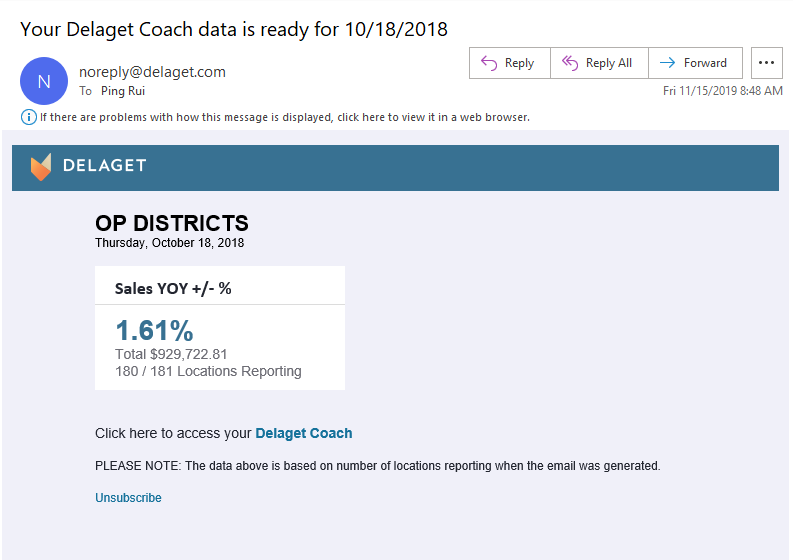Click the email subject line
Image resolution: width=793 pixels, height=560 pixels.
tap(234, 28)
